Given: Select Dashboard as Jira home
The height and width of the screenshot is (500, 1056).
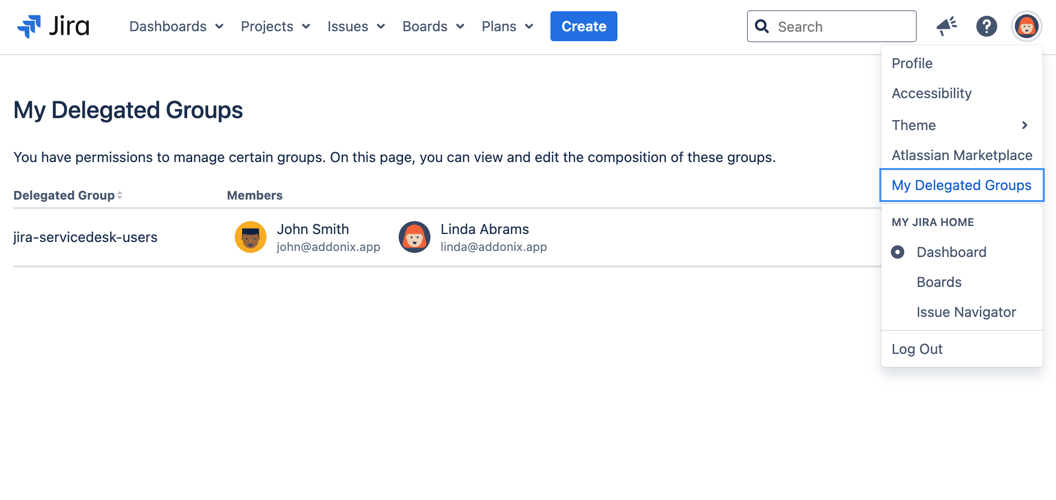Looking at the screenshot, I should (962, 252).
